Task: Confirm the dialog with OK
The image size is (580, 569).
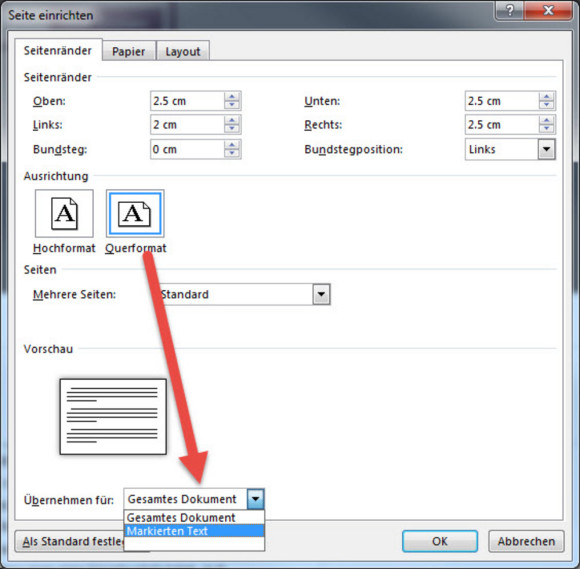Action: click(440, 541)
